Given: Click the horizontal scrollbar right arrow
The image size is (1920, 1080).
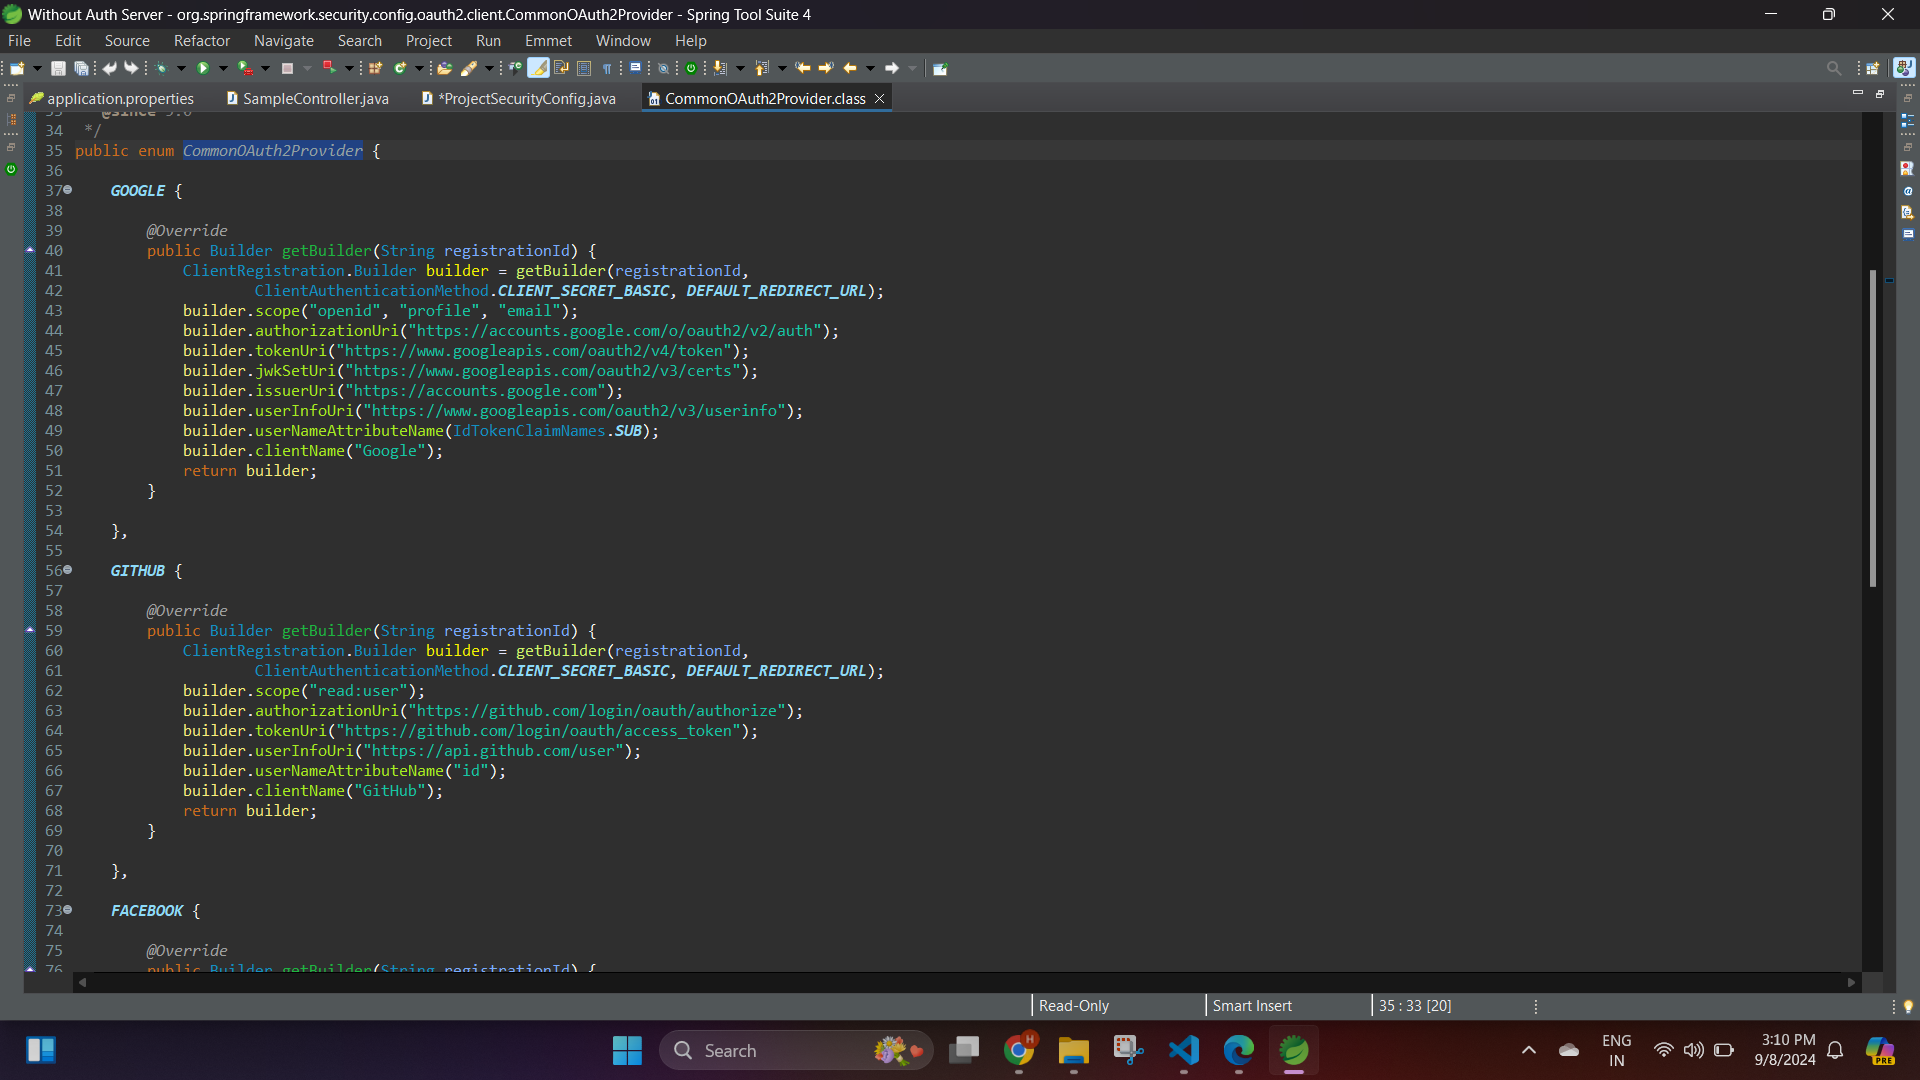Looking at the screenshot, I should tap(1851, 982).
